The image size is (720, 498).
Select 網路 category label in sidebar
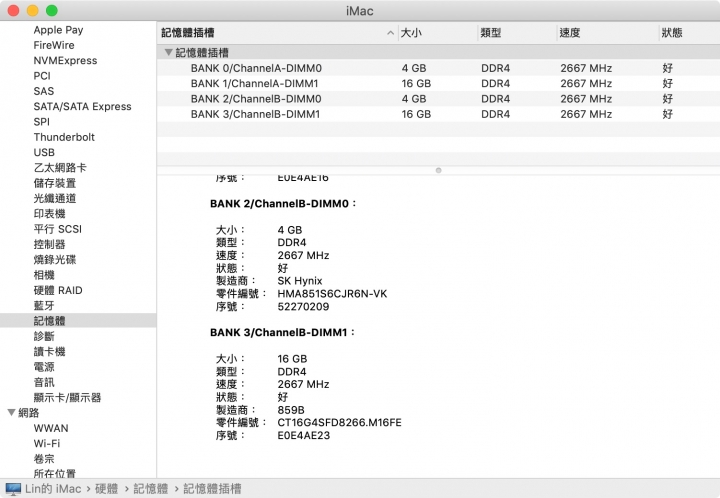point(28,413)
